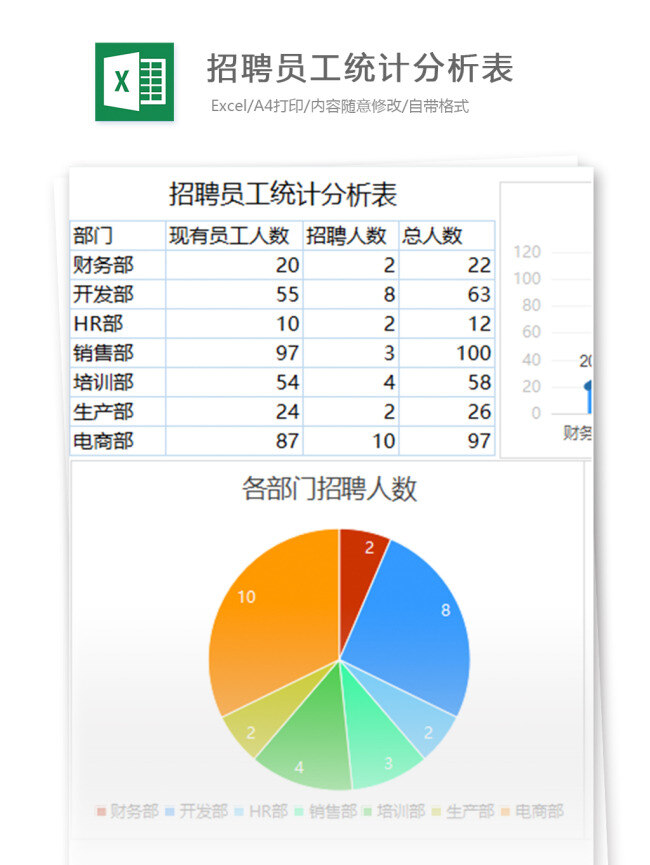Click the HR部 legend entry
The image size is (650, 865).
click(261, 811)
